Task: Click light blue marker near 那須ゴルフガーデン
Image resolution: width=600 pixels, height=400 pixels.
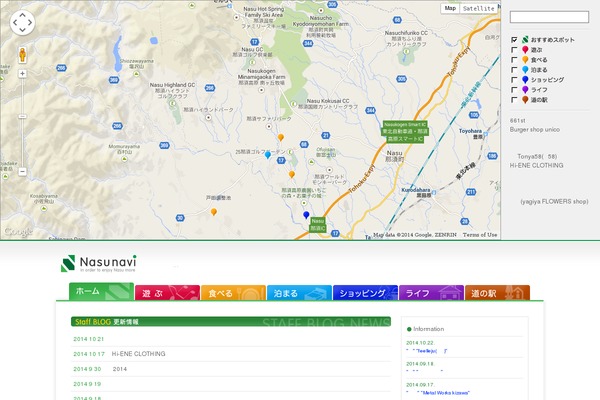Action: (x=267, y=155)
